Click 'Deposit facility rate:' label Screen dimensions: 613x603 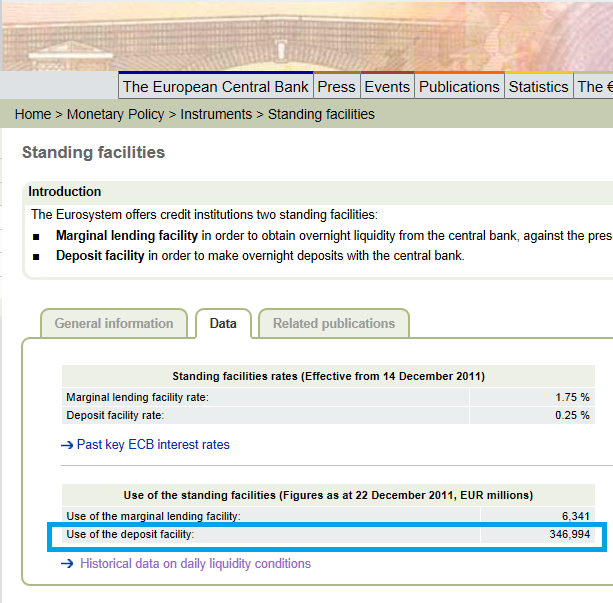tap(115, 415)
